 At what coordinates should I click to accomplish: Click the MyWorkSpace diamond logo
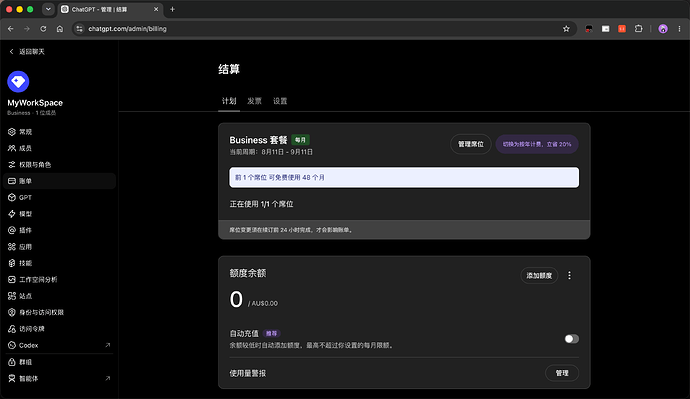(18, 81)
